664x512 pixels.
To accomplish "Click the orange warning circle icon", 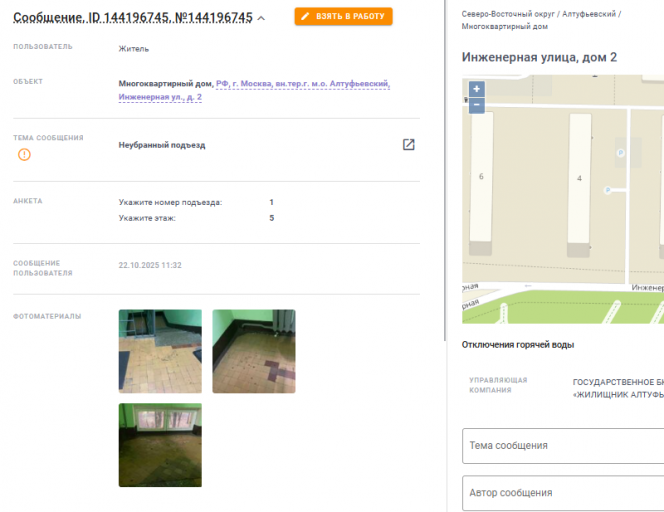I will 24,155.
